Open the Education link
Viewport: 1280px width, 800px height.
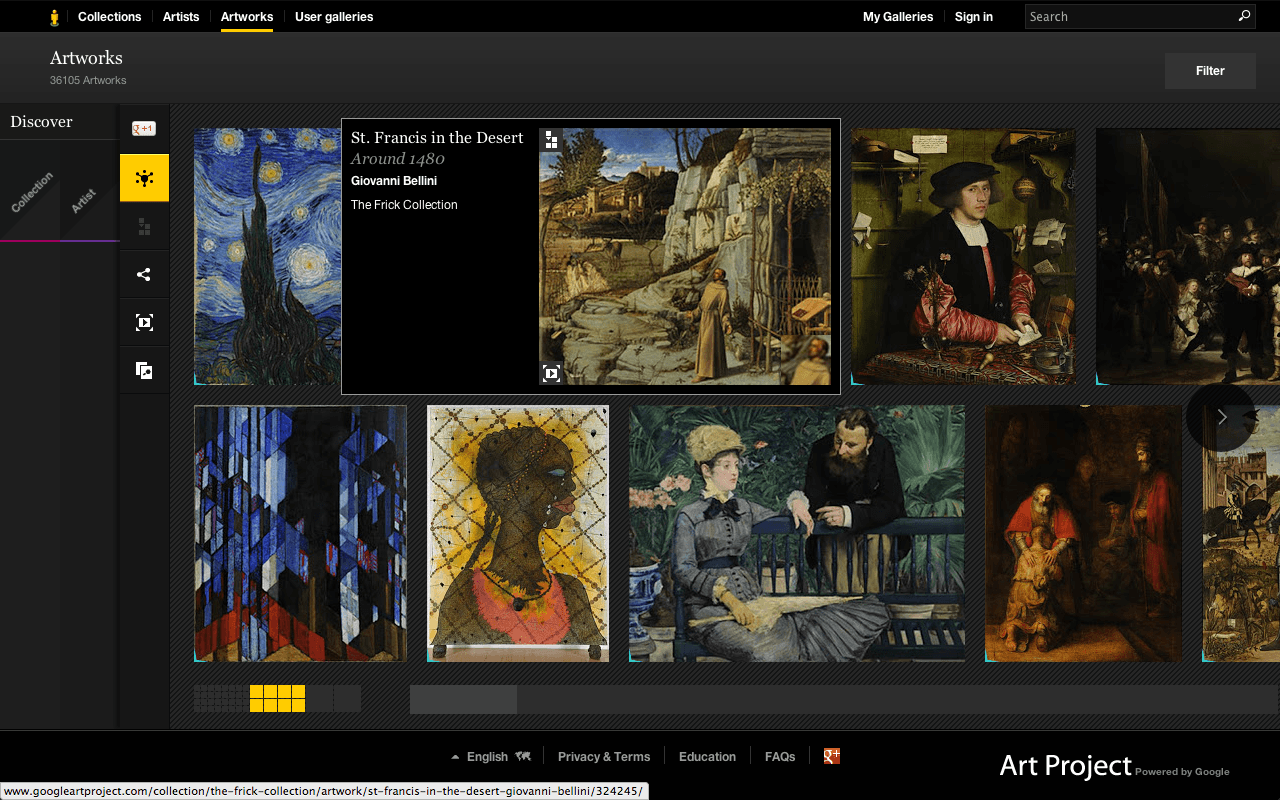pos(707,757)
